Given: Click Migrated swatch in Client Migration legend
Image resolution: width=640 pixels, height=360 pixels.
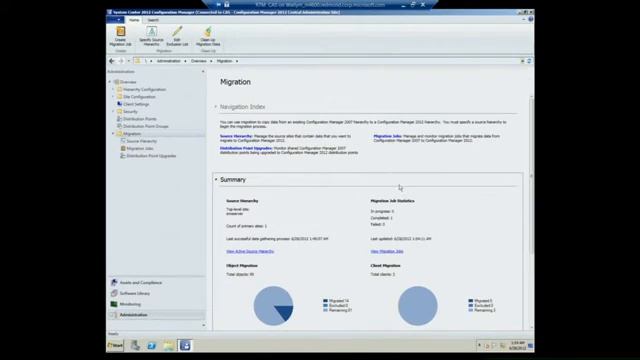Looking at the screenshot, I should tap(471, 301).
